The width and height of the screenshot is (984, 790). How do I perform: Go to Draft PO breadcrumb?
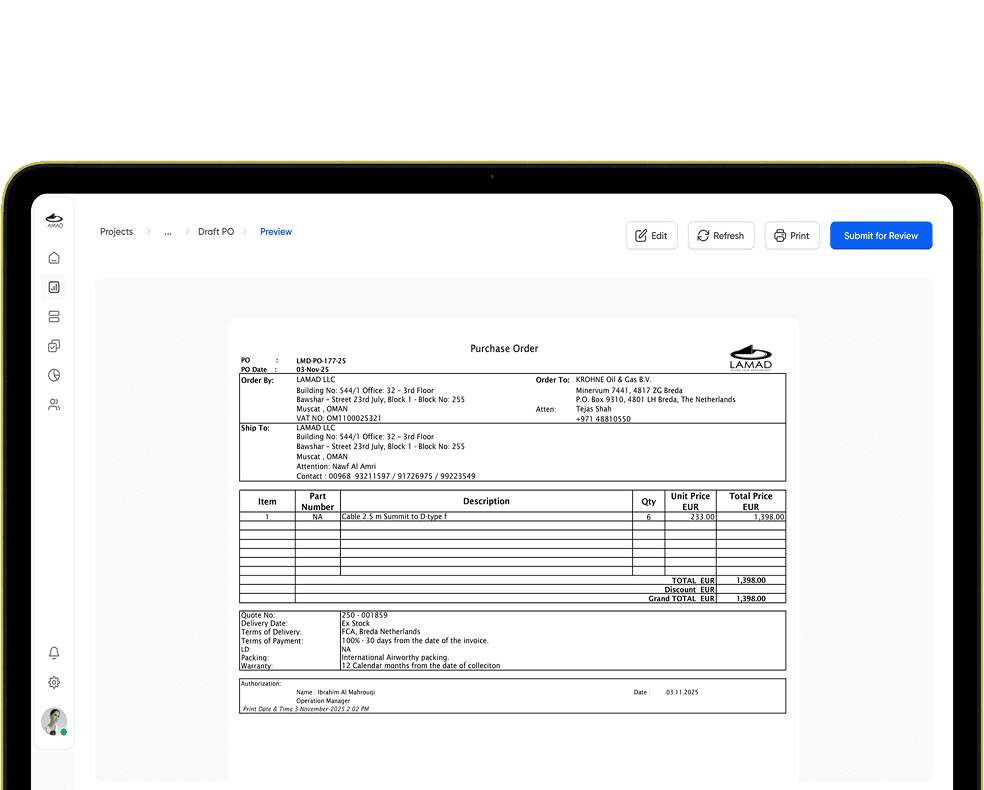point(216,232)
